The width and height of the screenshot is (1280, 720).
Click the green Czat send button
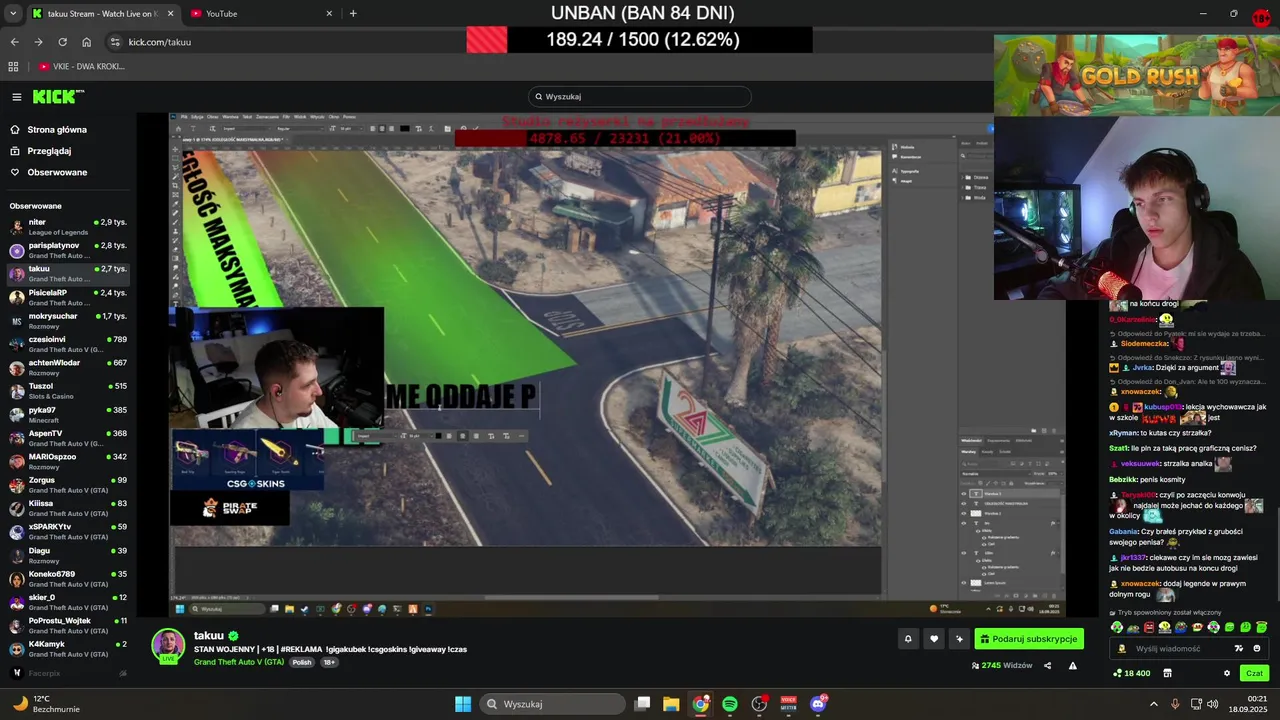click(1254, 673)
